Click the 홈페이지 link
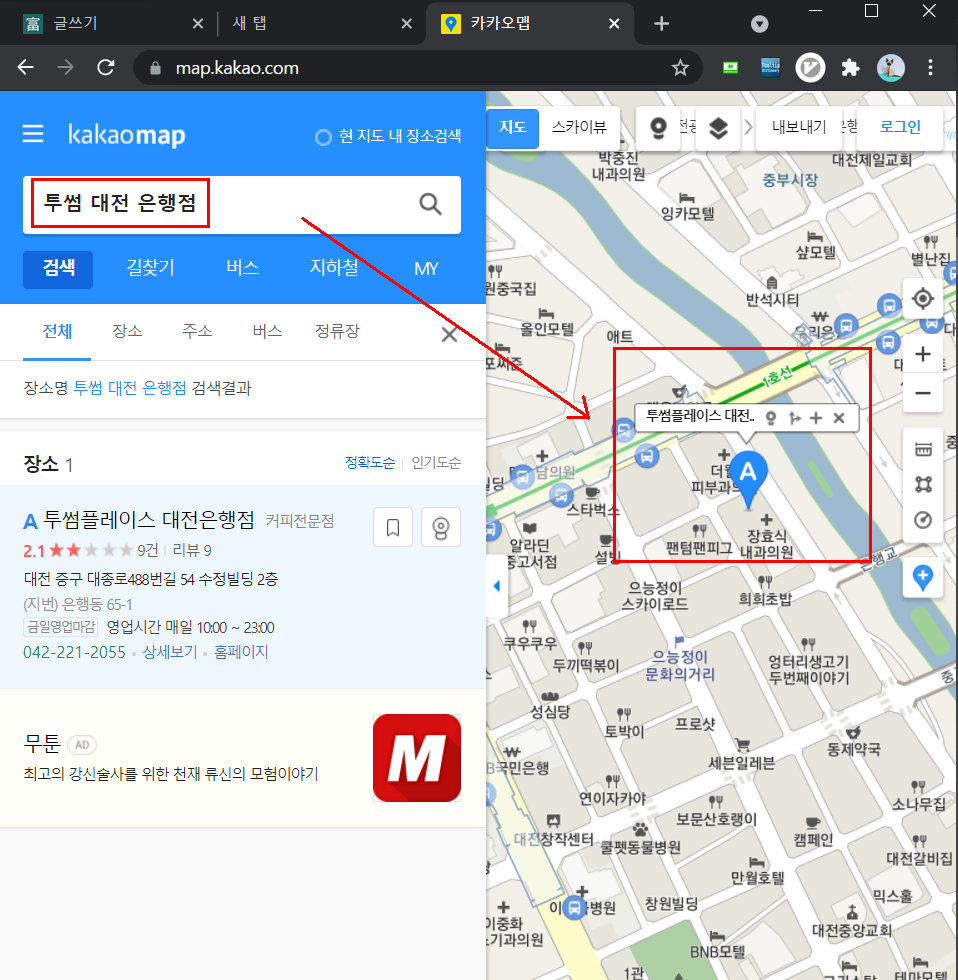Viewport: 958px width, 980px height. (x=241, y=652)
